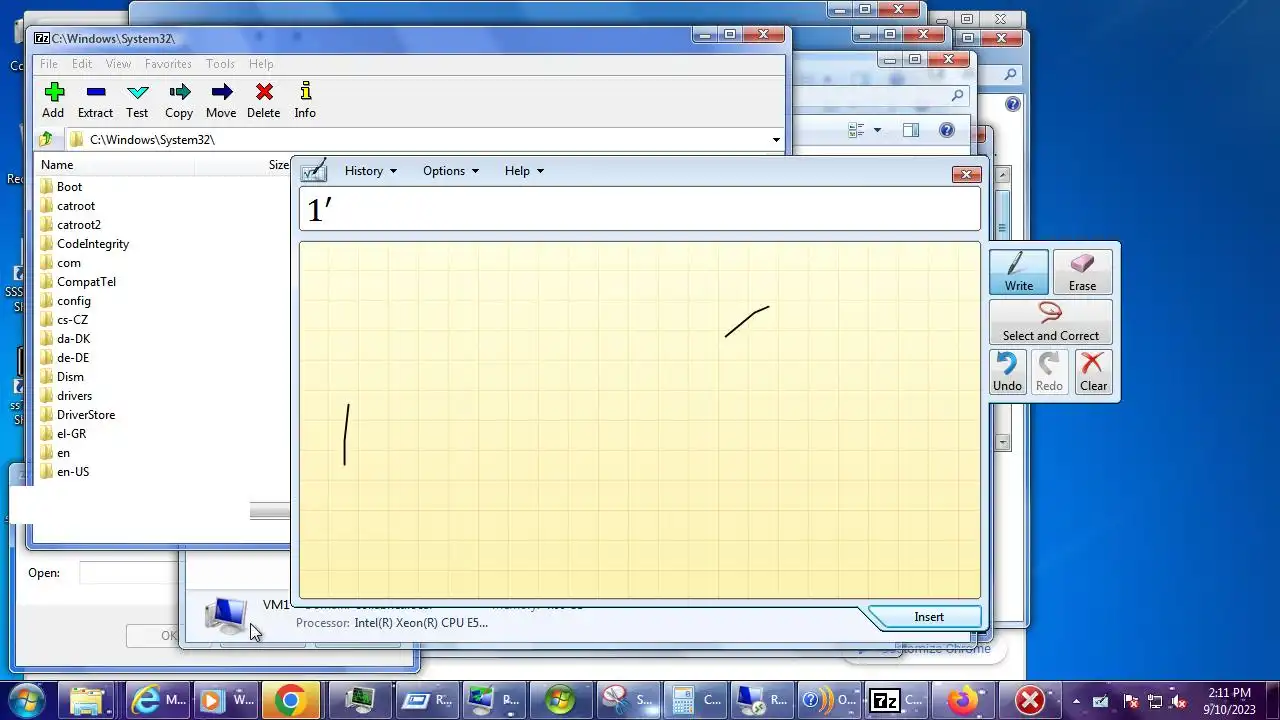
Task: Open the Options dropdown menu
Action: (450, 171)
